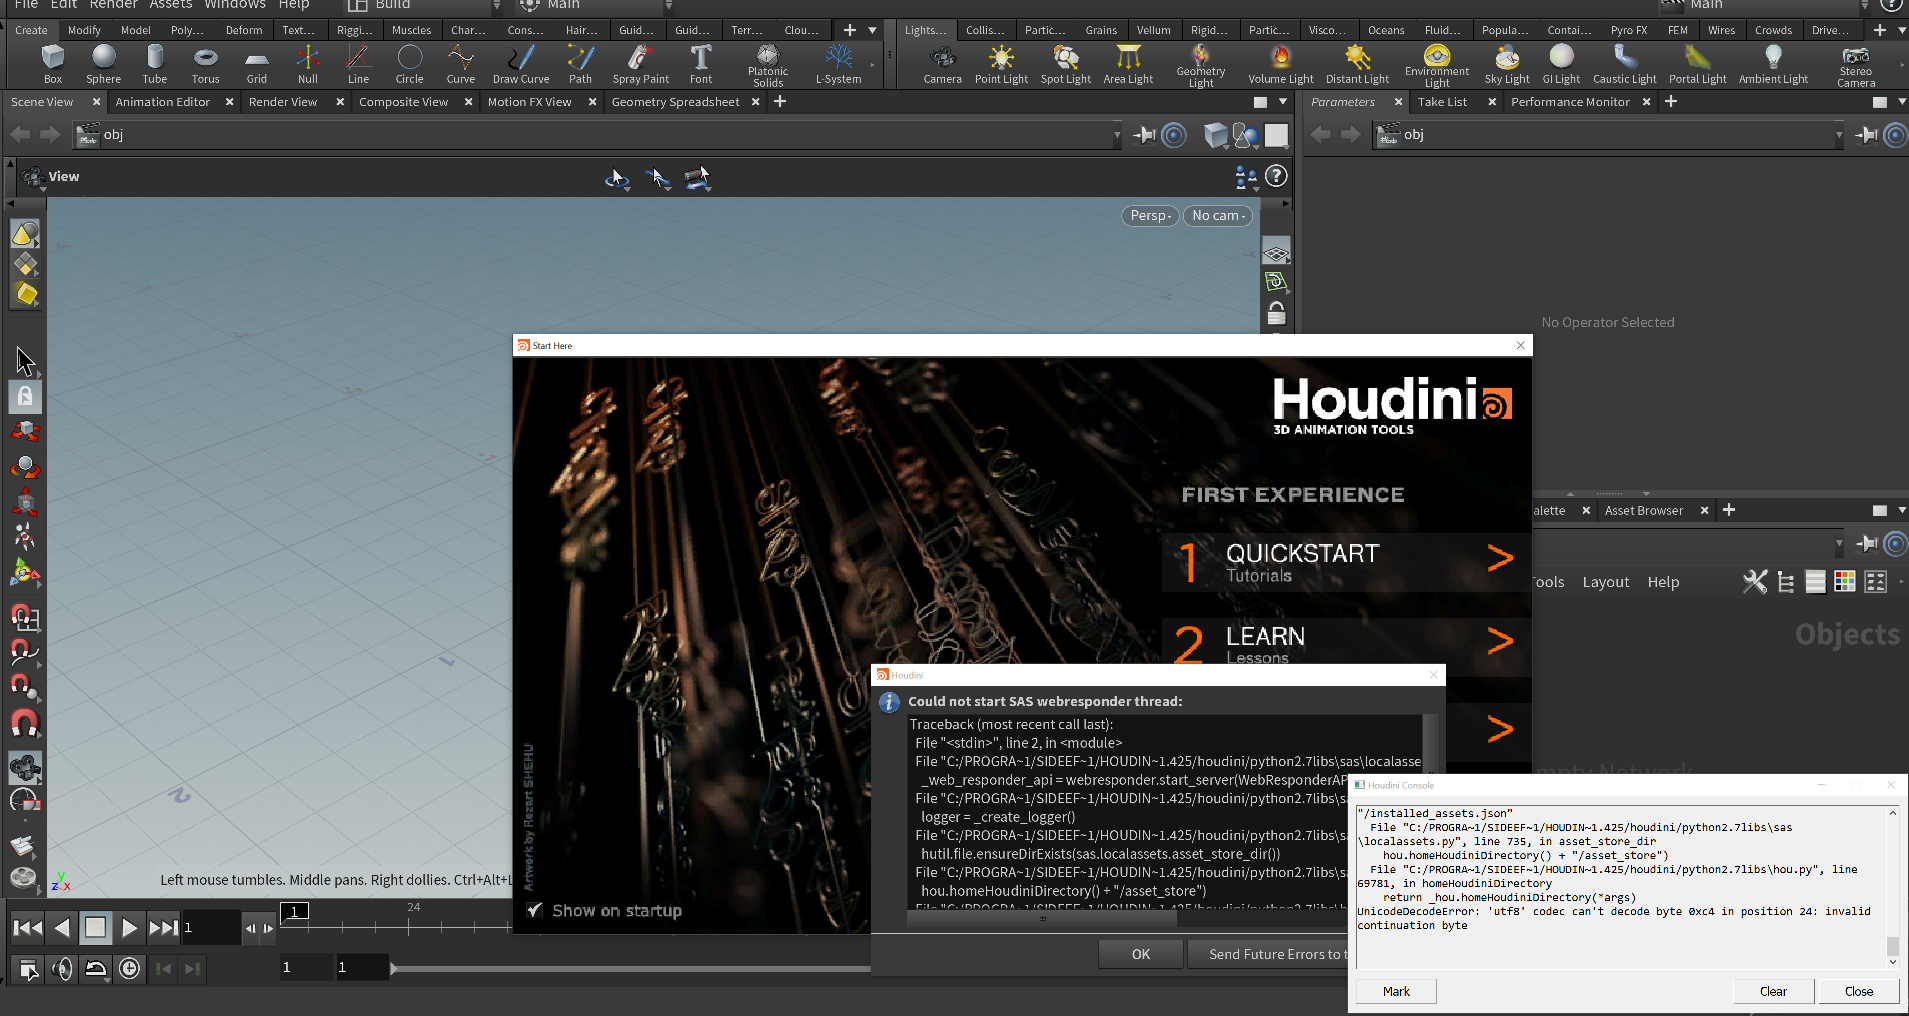Screen dimensions: 1909x1016
Task: Toggle loop playback mode button
Action: (95, 968)
